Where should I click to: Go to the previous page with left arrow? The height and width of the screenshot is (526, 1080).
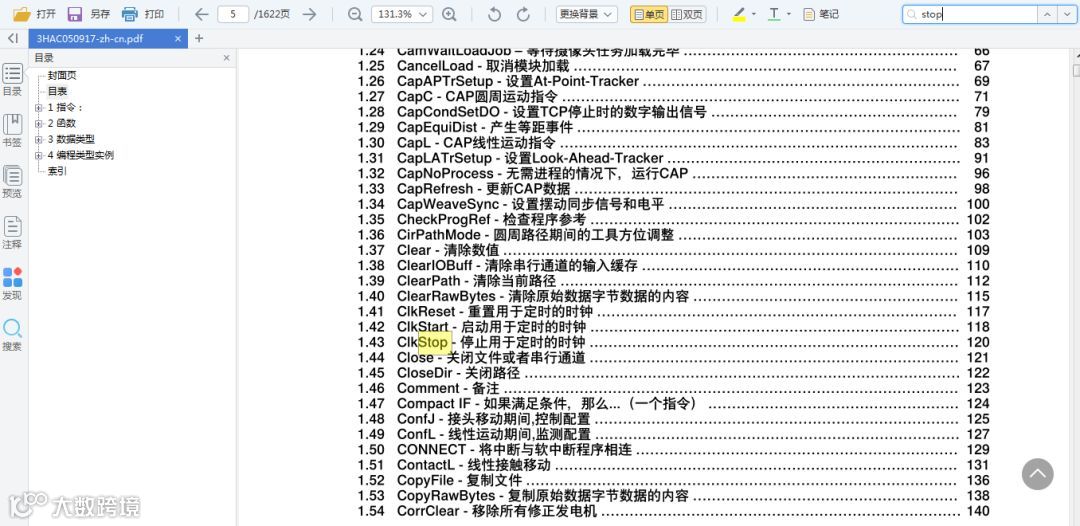click(x=201, y=14)
